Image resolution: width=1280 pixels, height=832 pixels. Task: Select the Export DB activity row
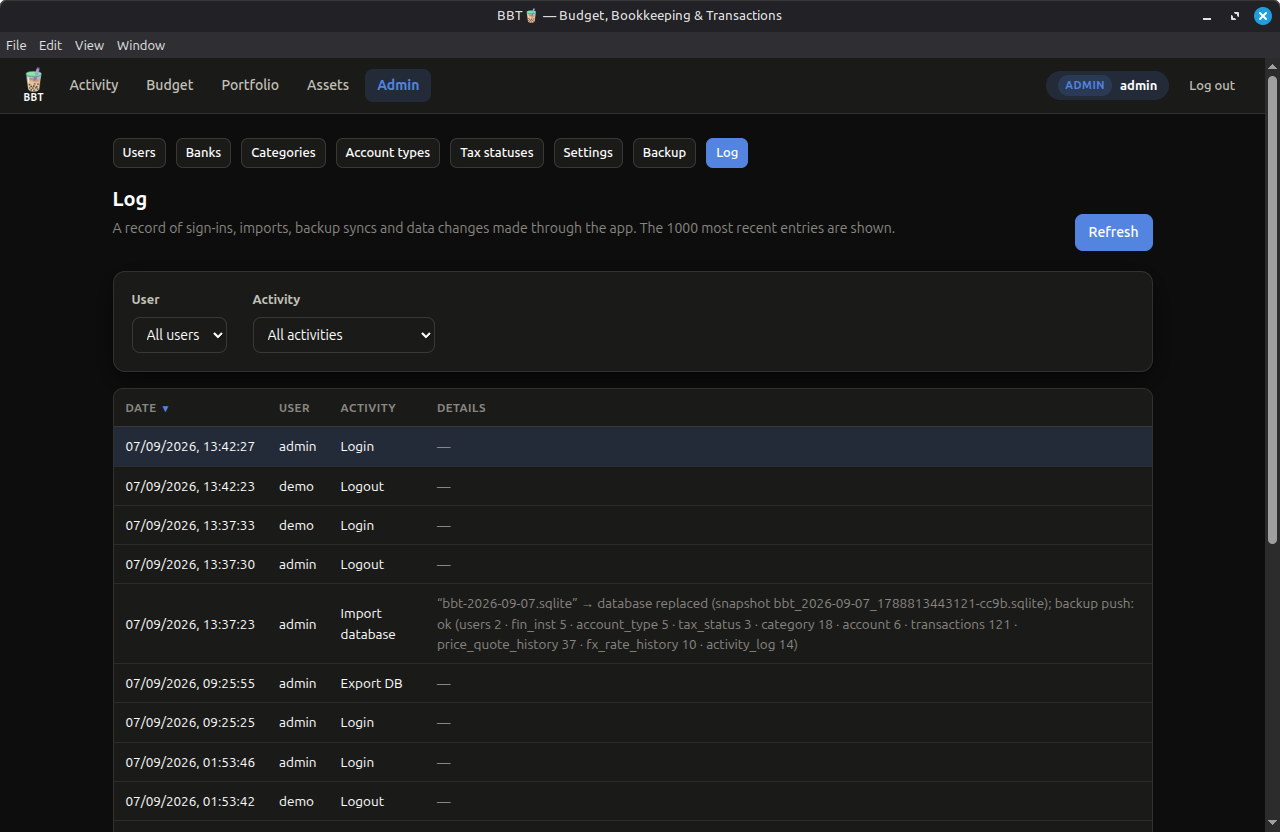632,683
